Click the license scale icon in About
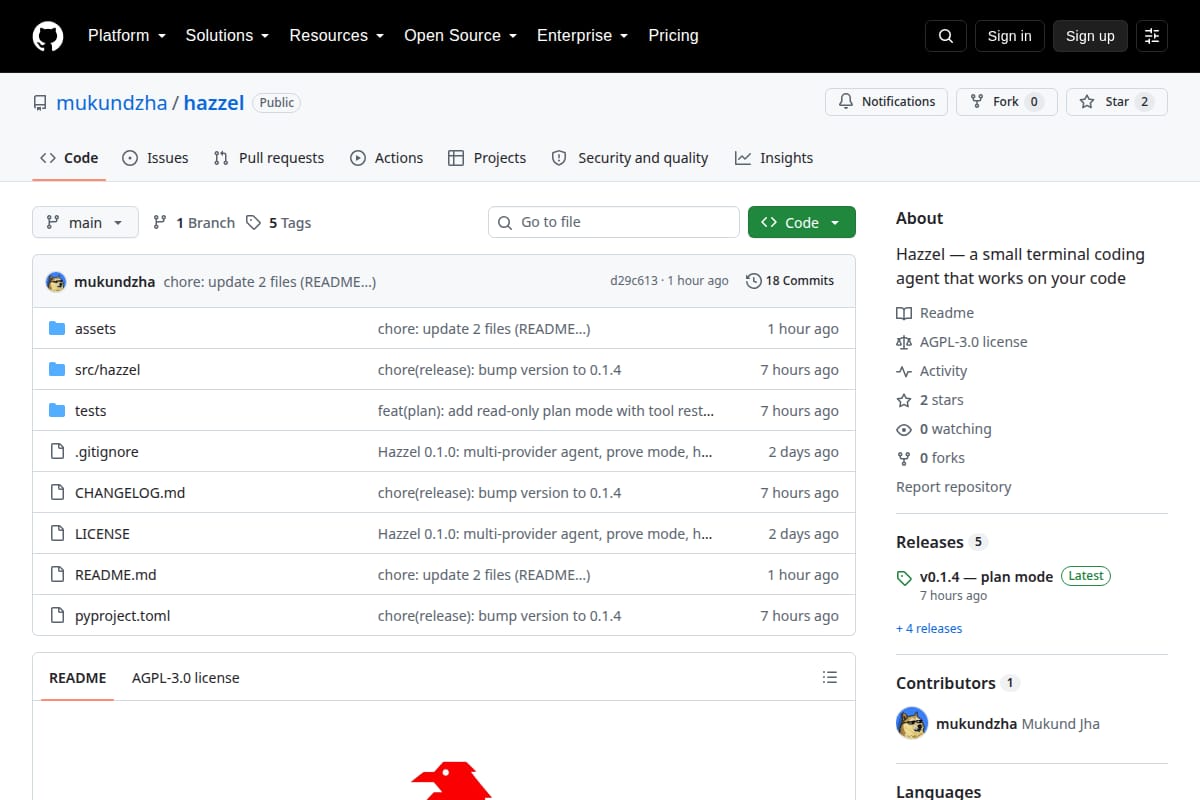 point(904,342)
